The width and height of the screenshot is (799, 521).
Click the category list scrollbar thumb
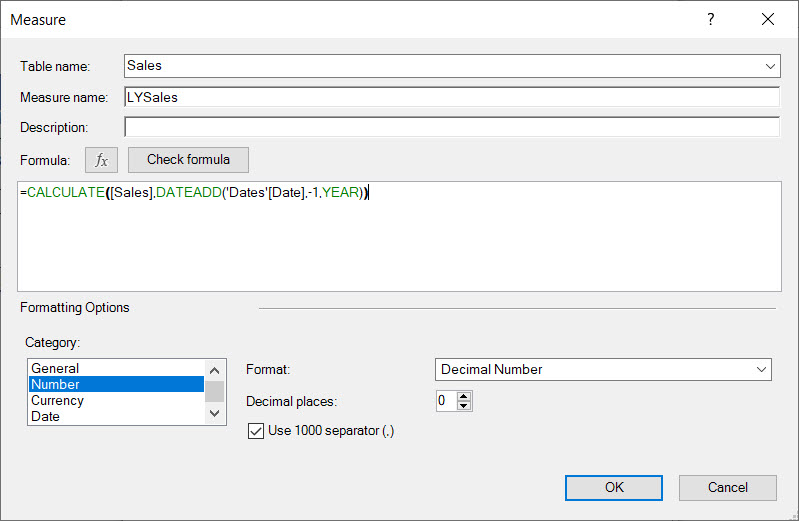tap(215, 392)
